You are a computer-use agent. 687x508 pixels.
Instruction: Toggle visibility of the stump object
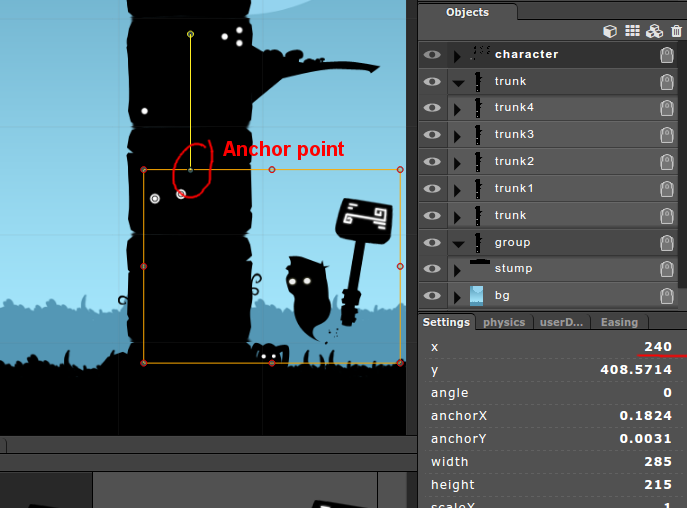[x=432, y=269]
